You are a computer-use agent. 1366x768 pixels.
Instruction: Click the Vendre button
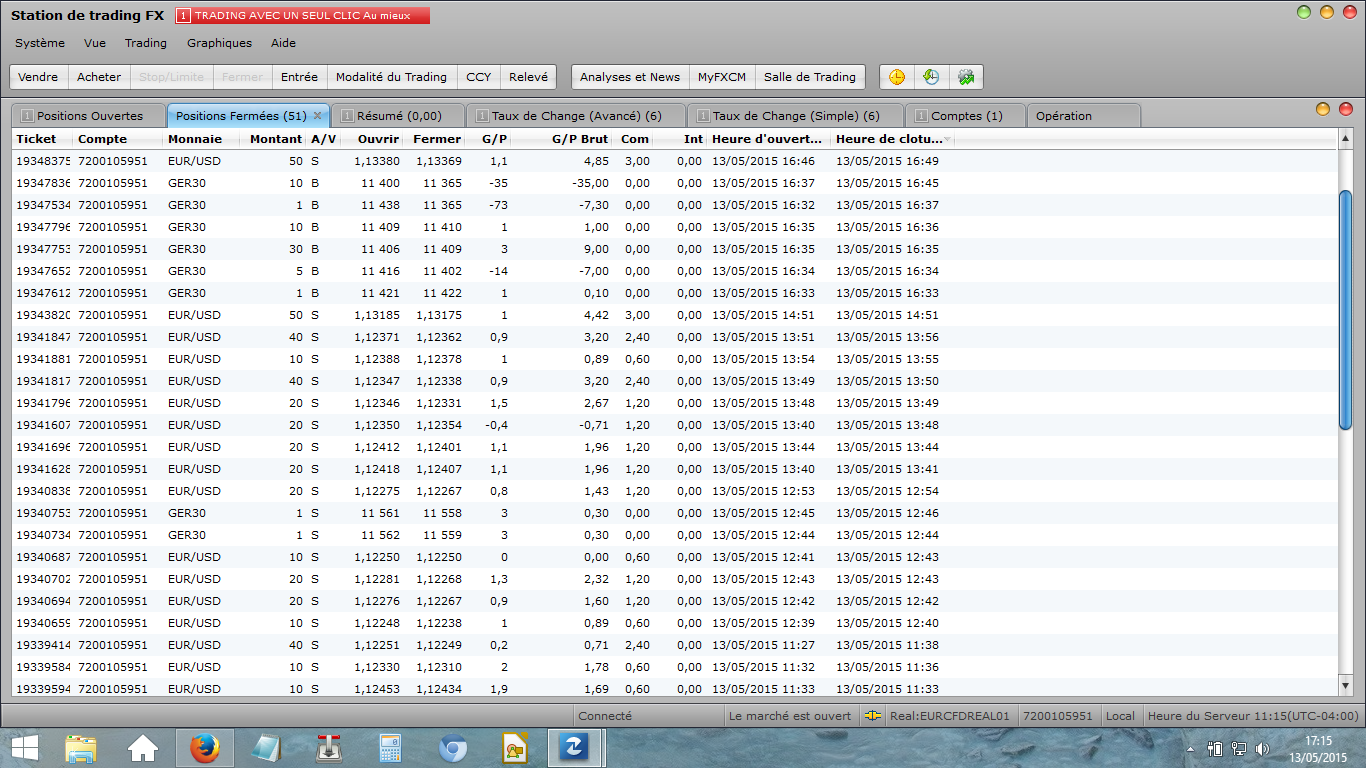click(38, 77)
